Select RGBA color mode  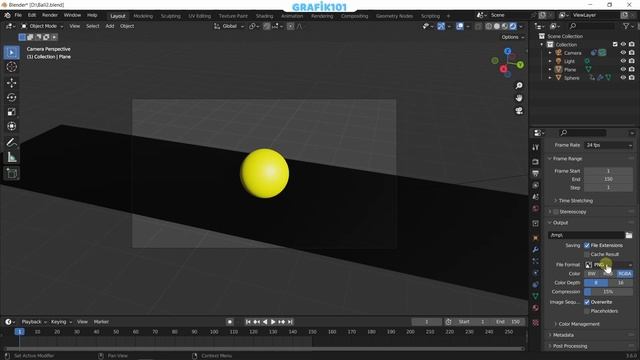click(624, 274)
